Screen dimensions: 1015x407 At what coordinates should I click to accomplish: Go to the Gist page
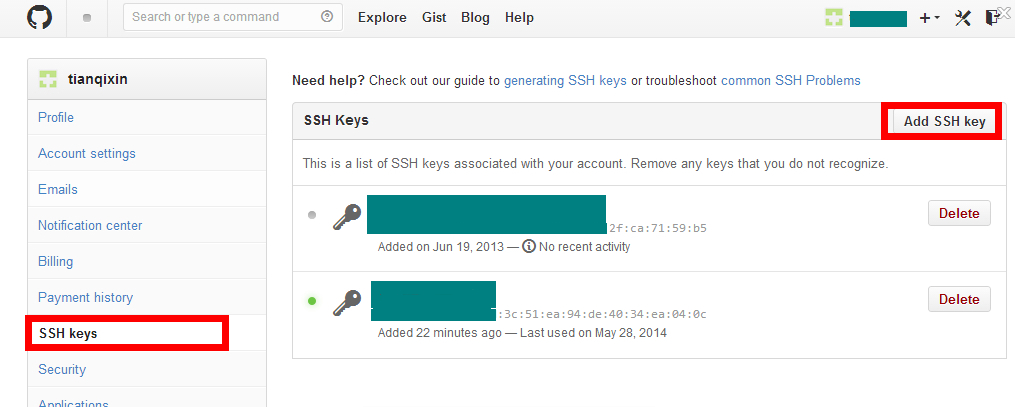tap(434, 18)
